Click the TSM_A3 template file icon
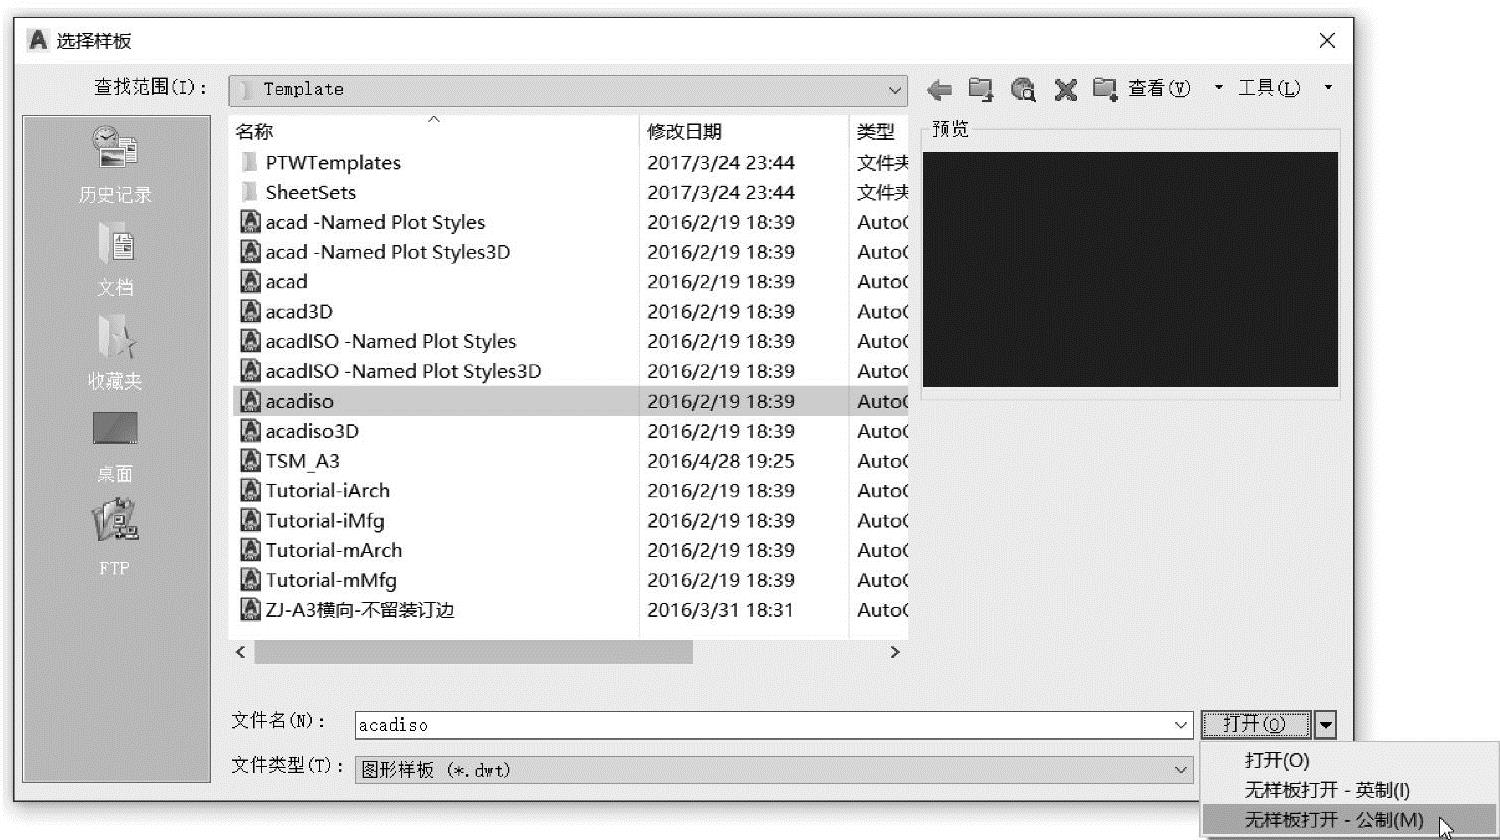 click(251, 461)
